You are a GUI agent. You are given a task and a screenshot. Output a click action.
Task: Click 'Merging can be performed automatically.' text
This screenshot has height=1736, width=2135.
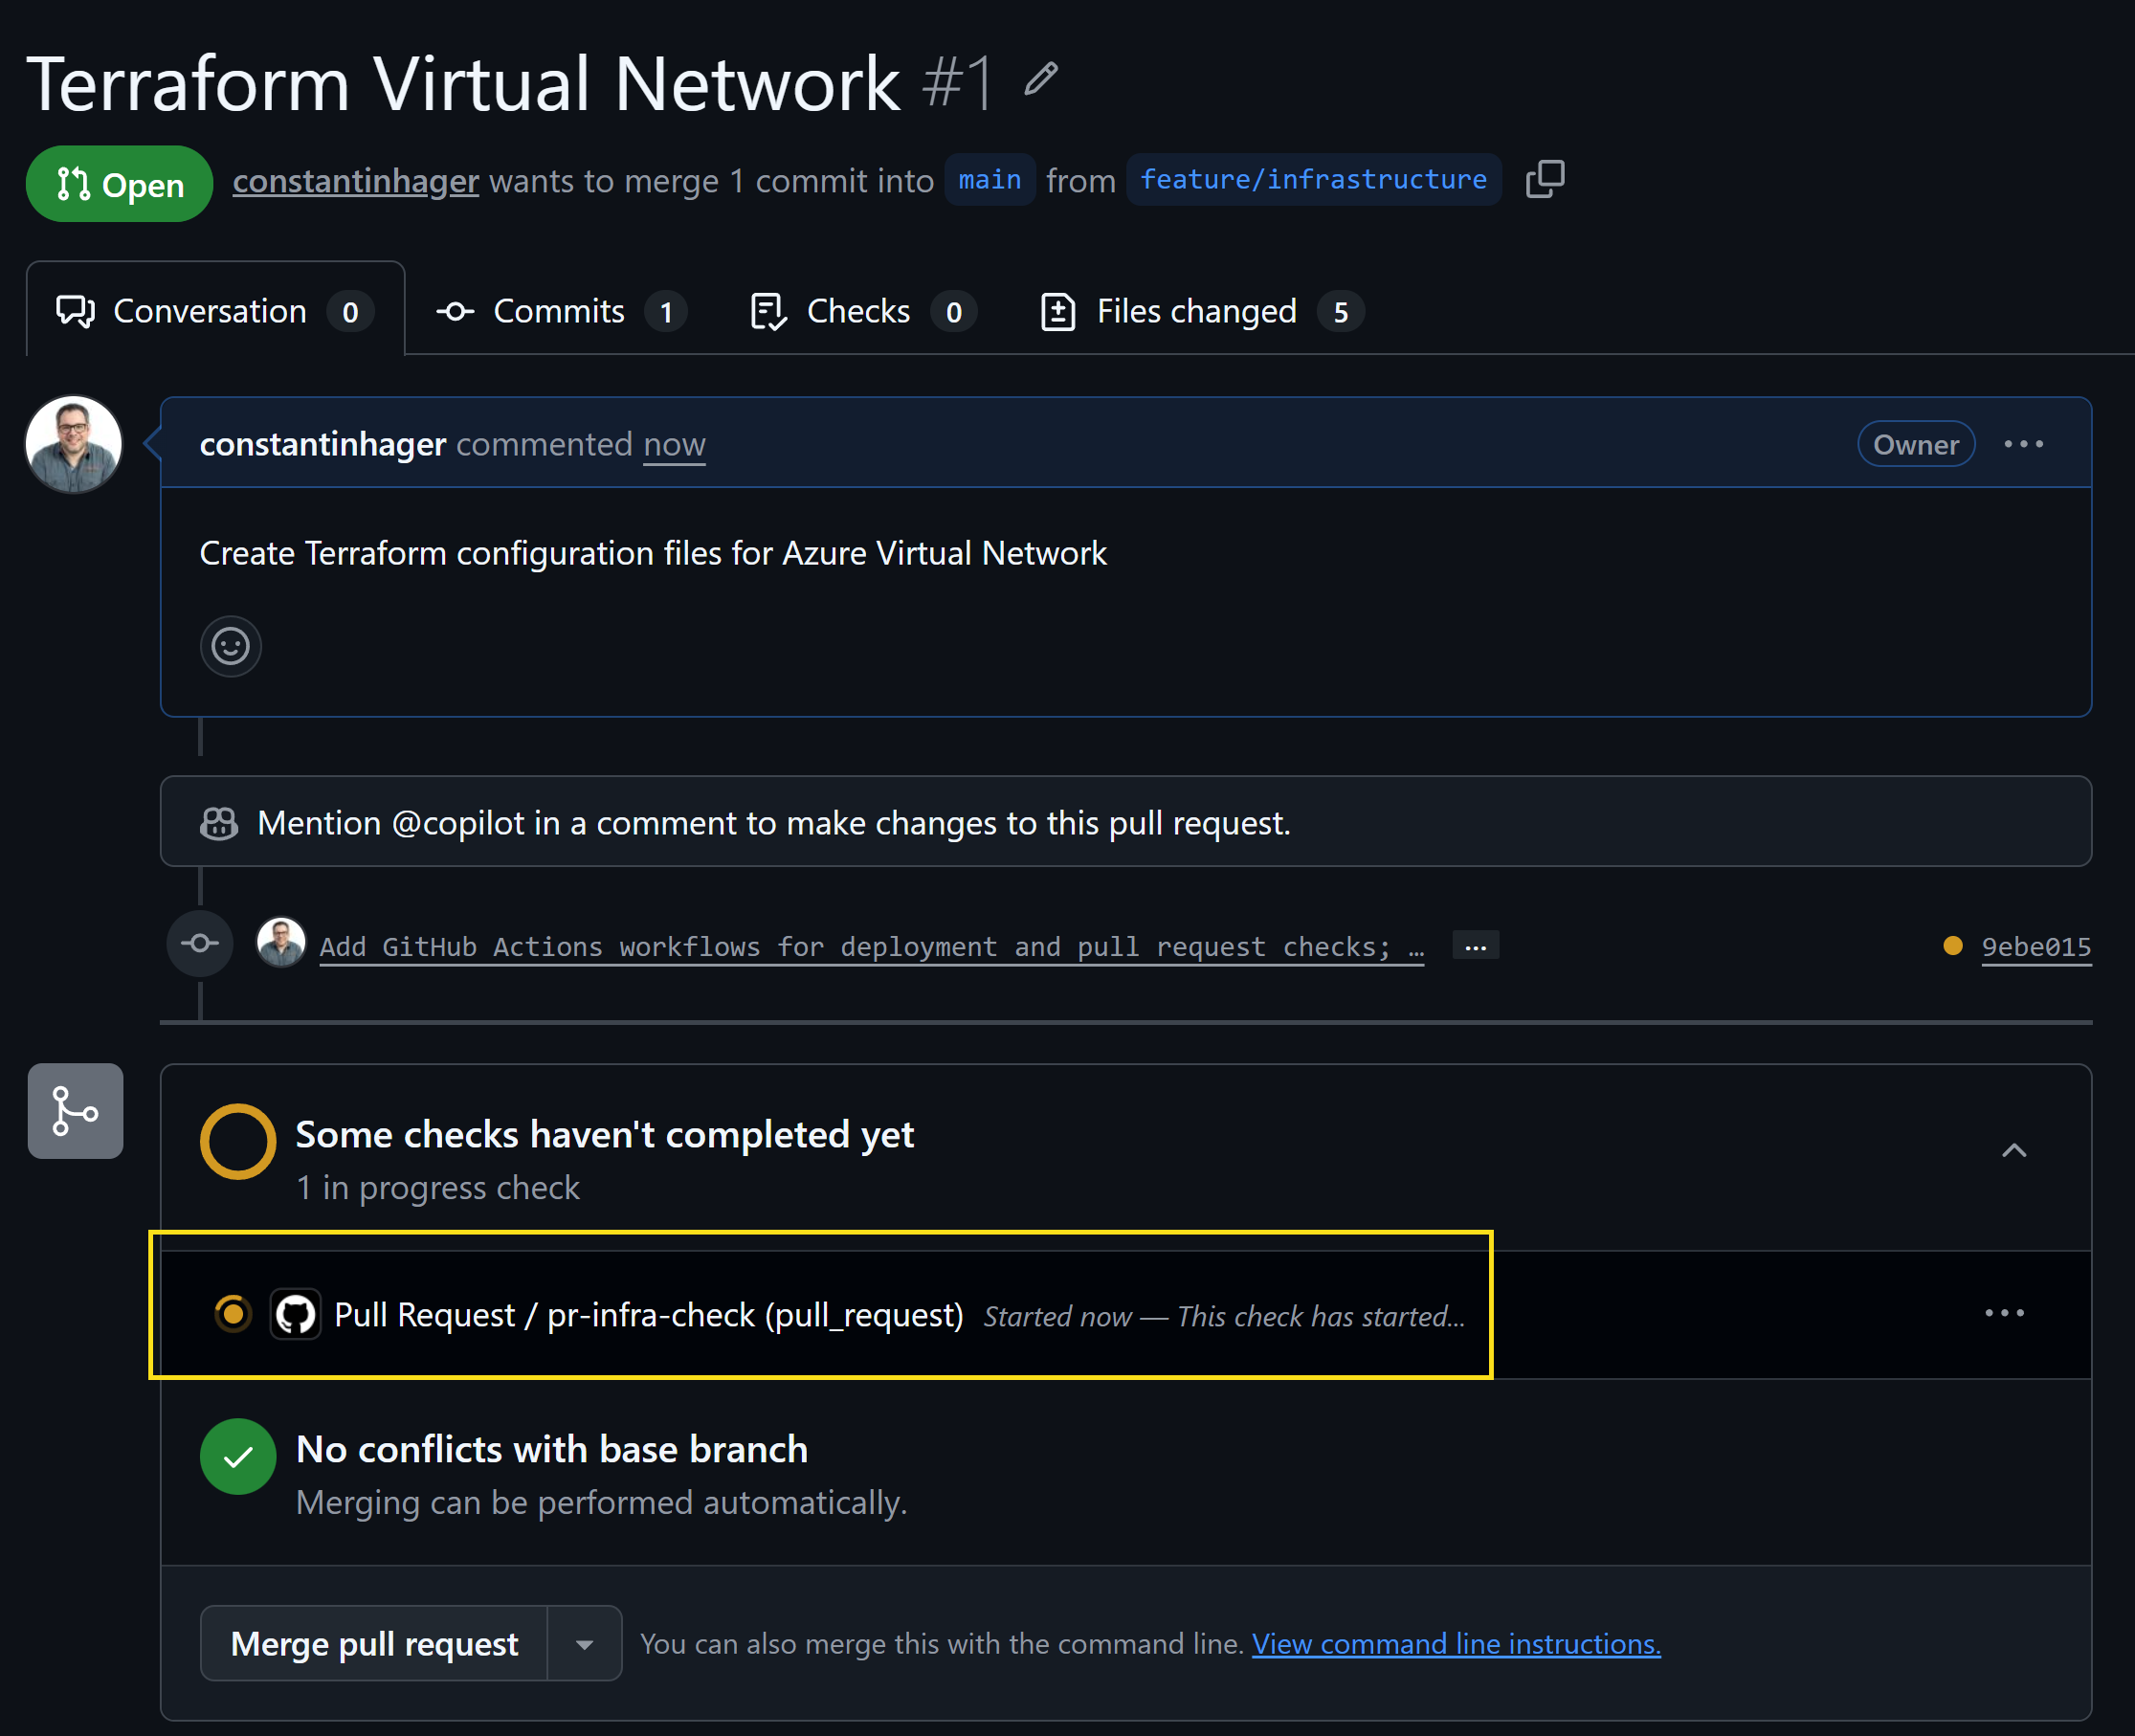pos(602,1502)
